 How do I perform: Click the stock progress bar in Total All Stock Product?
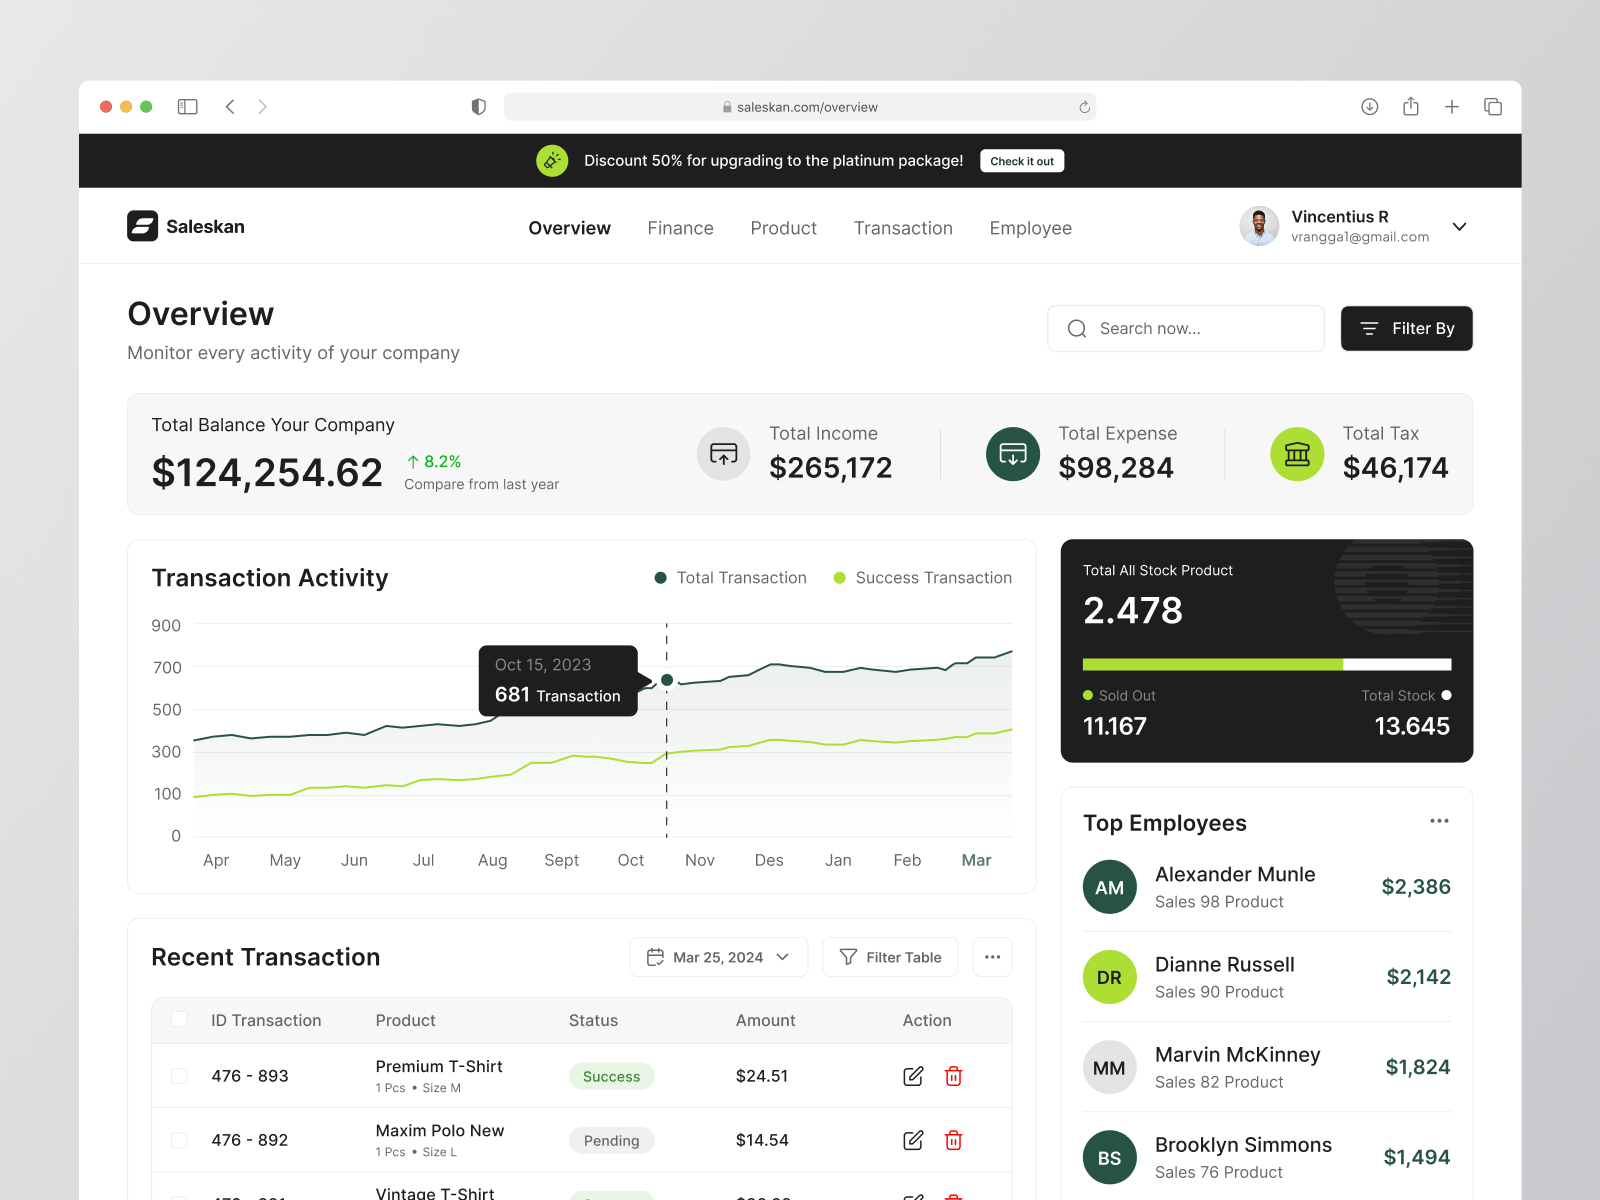click(1266, 663)
